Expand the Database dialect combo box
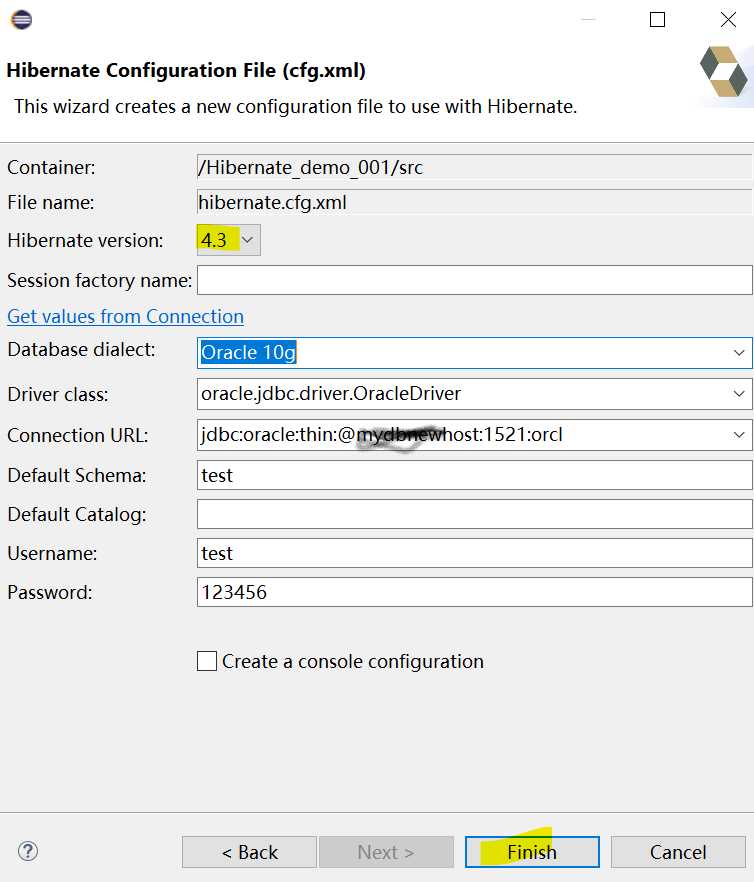 (x=739, y=353)
